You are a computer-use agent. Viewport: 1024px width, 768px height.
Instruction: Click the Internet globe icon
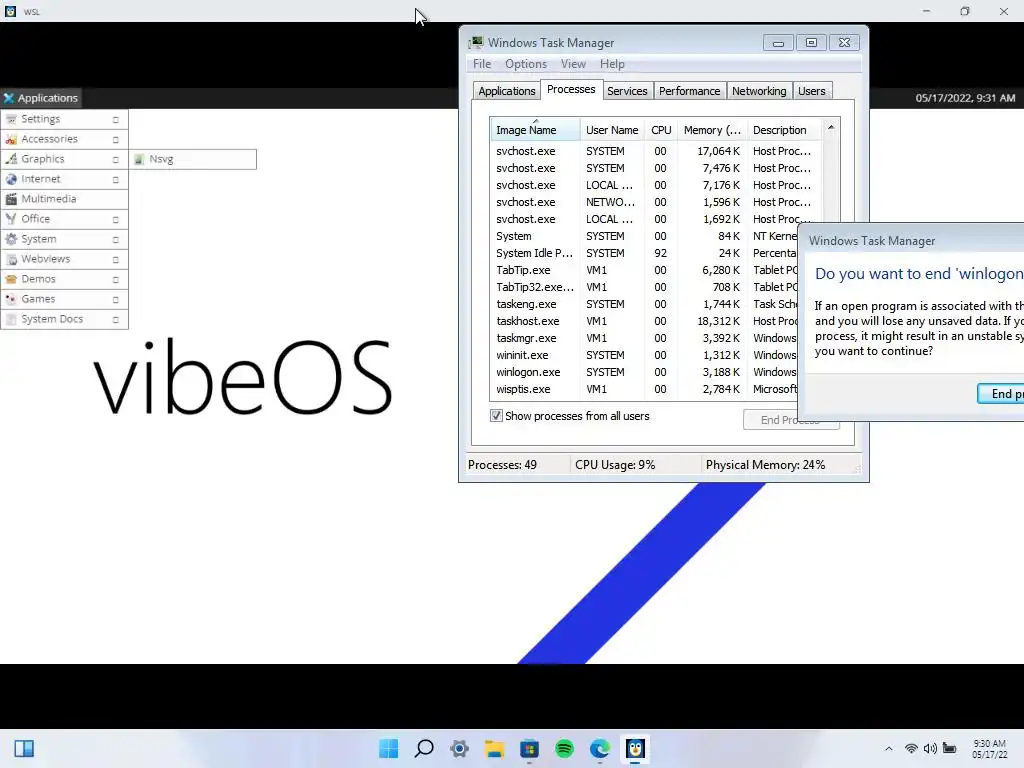click(x=11, y=179)
